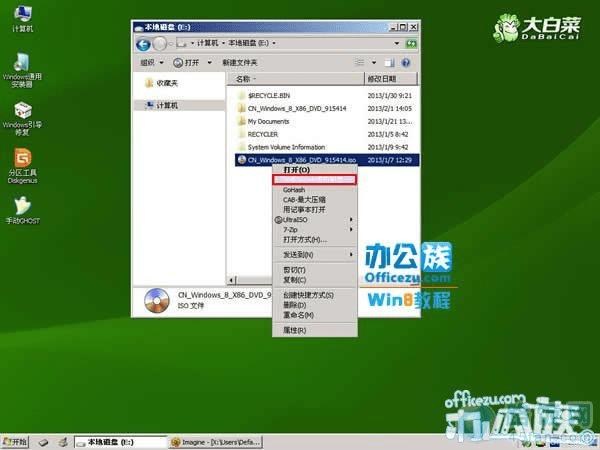Screen dimensions: 600x450
Task: Launch the 分区工具 Diskgenius shortcut
Action: click(23, 165)
